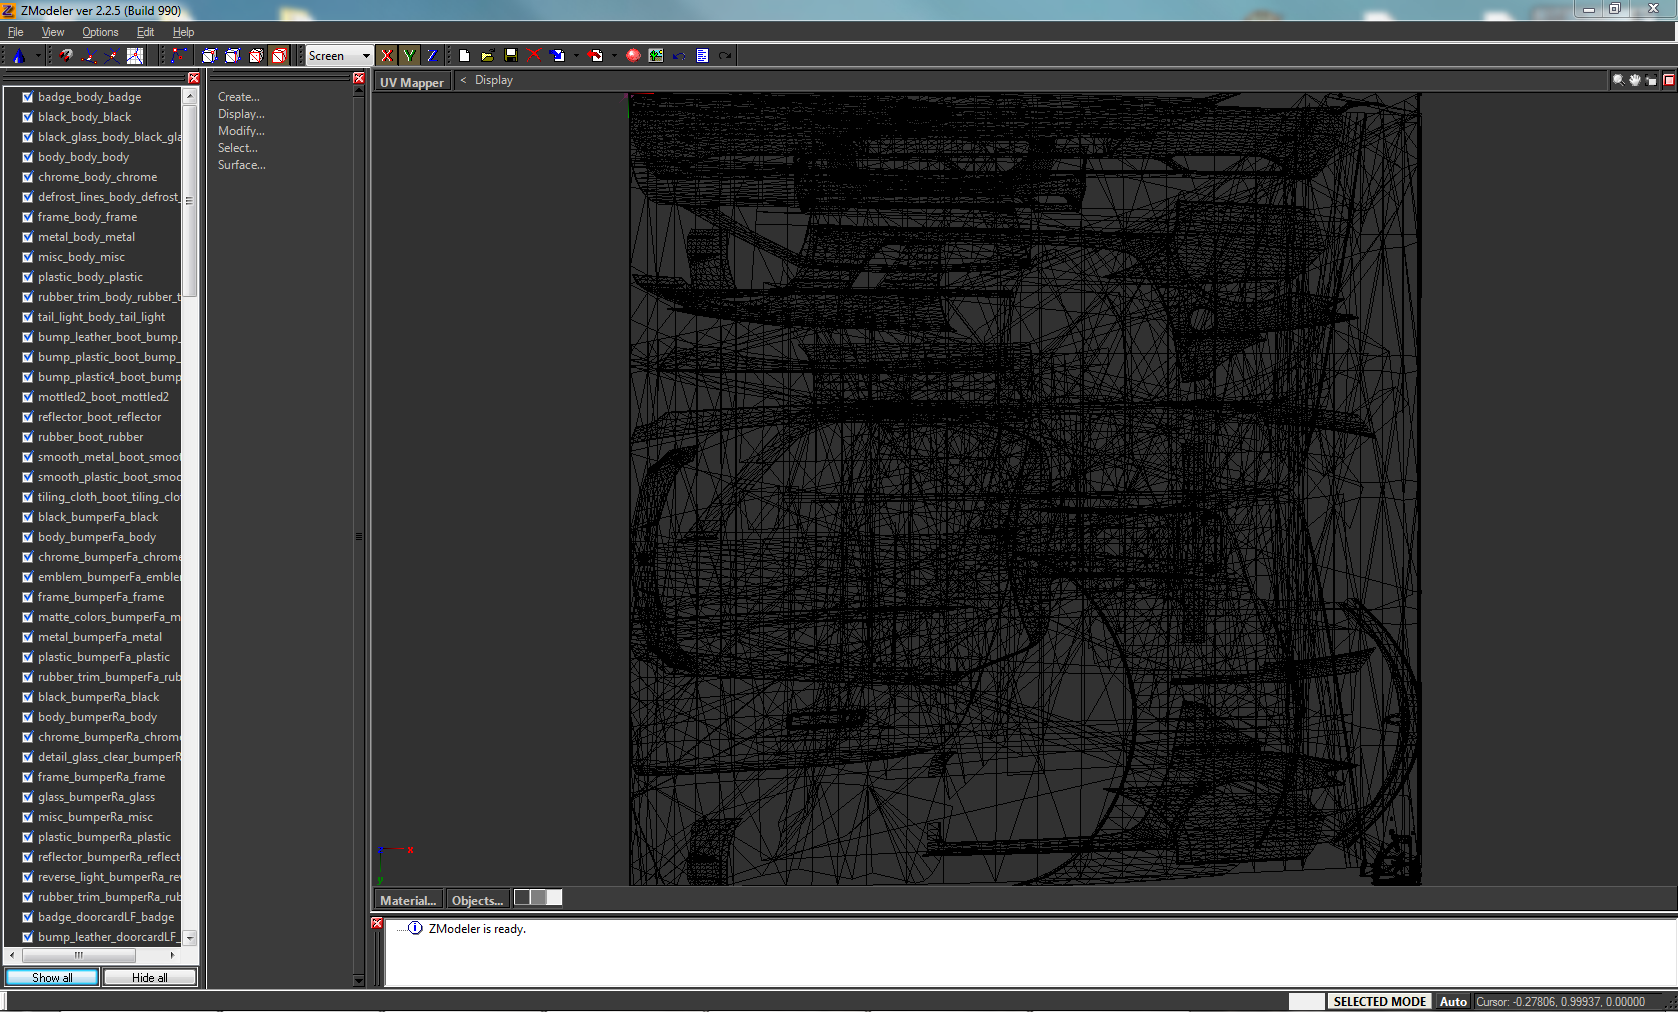The image size is (1678, 1012).
Task: Select the red delete cross icon
Action: click(x=535, y=55)
